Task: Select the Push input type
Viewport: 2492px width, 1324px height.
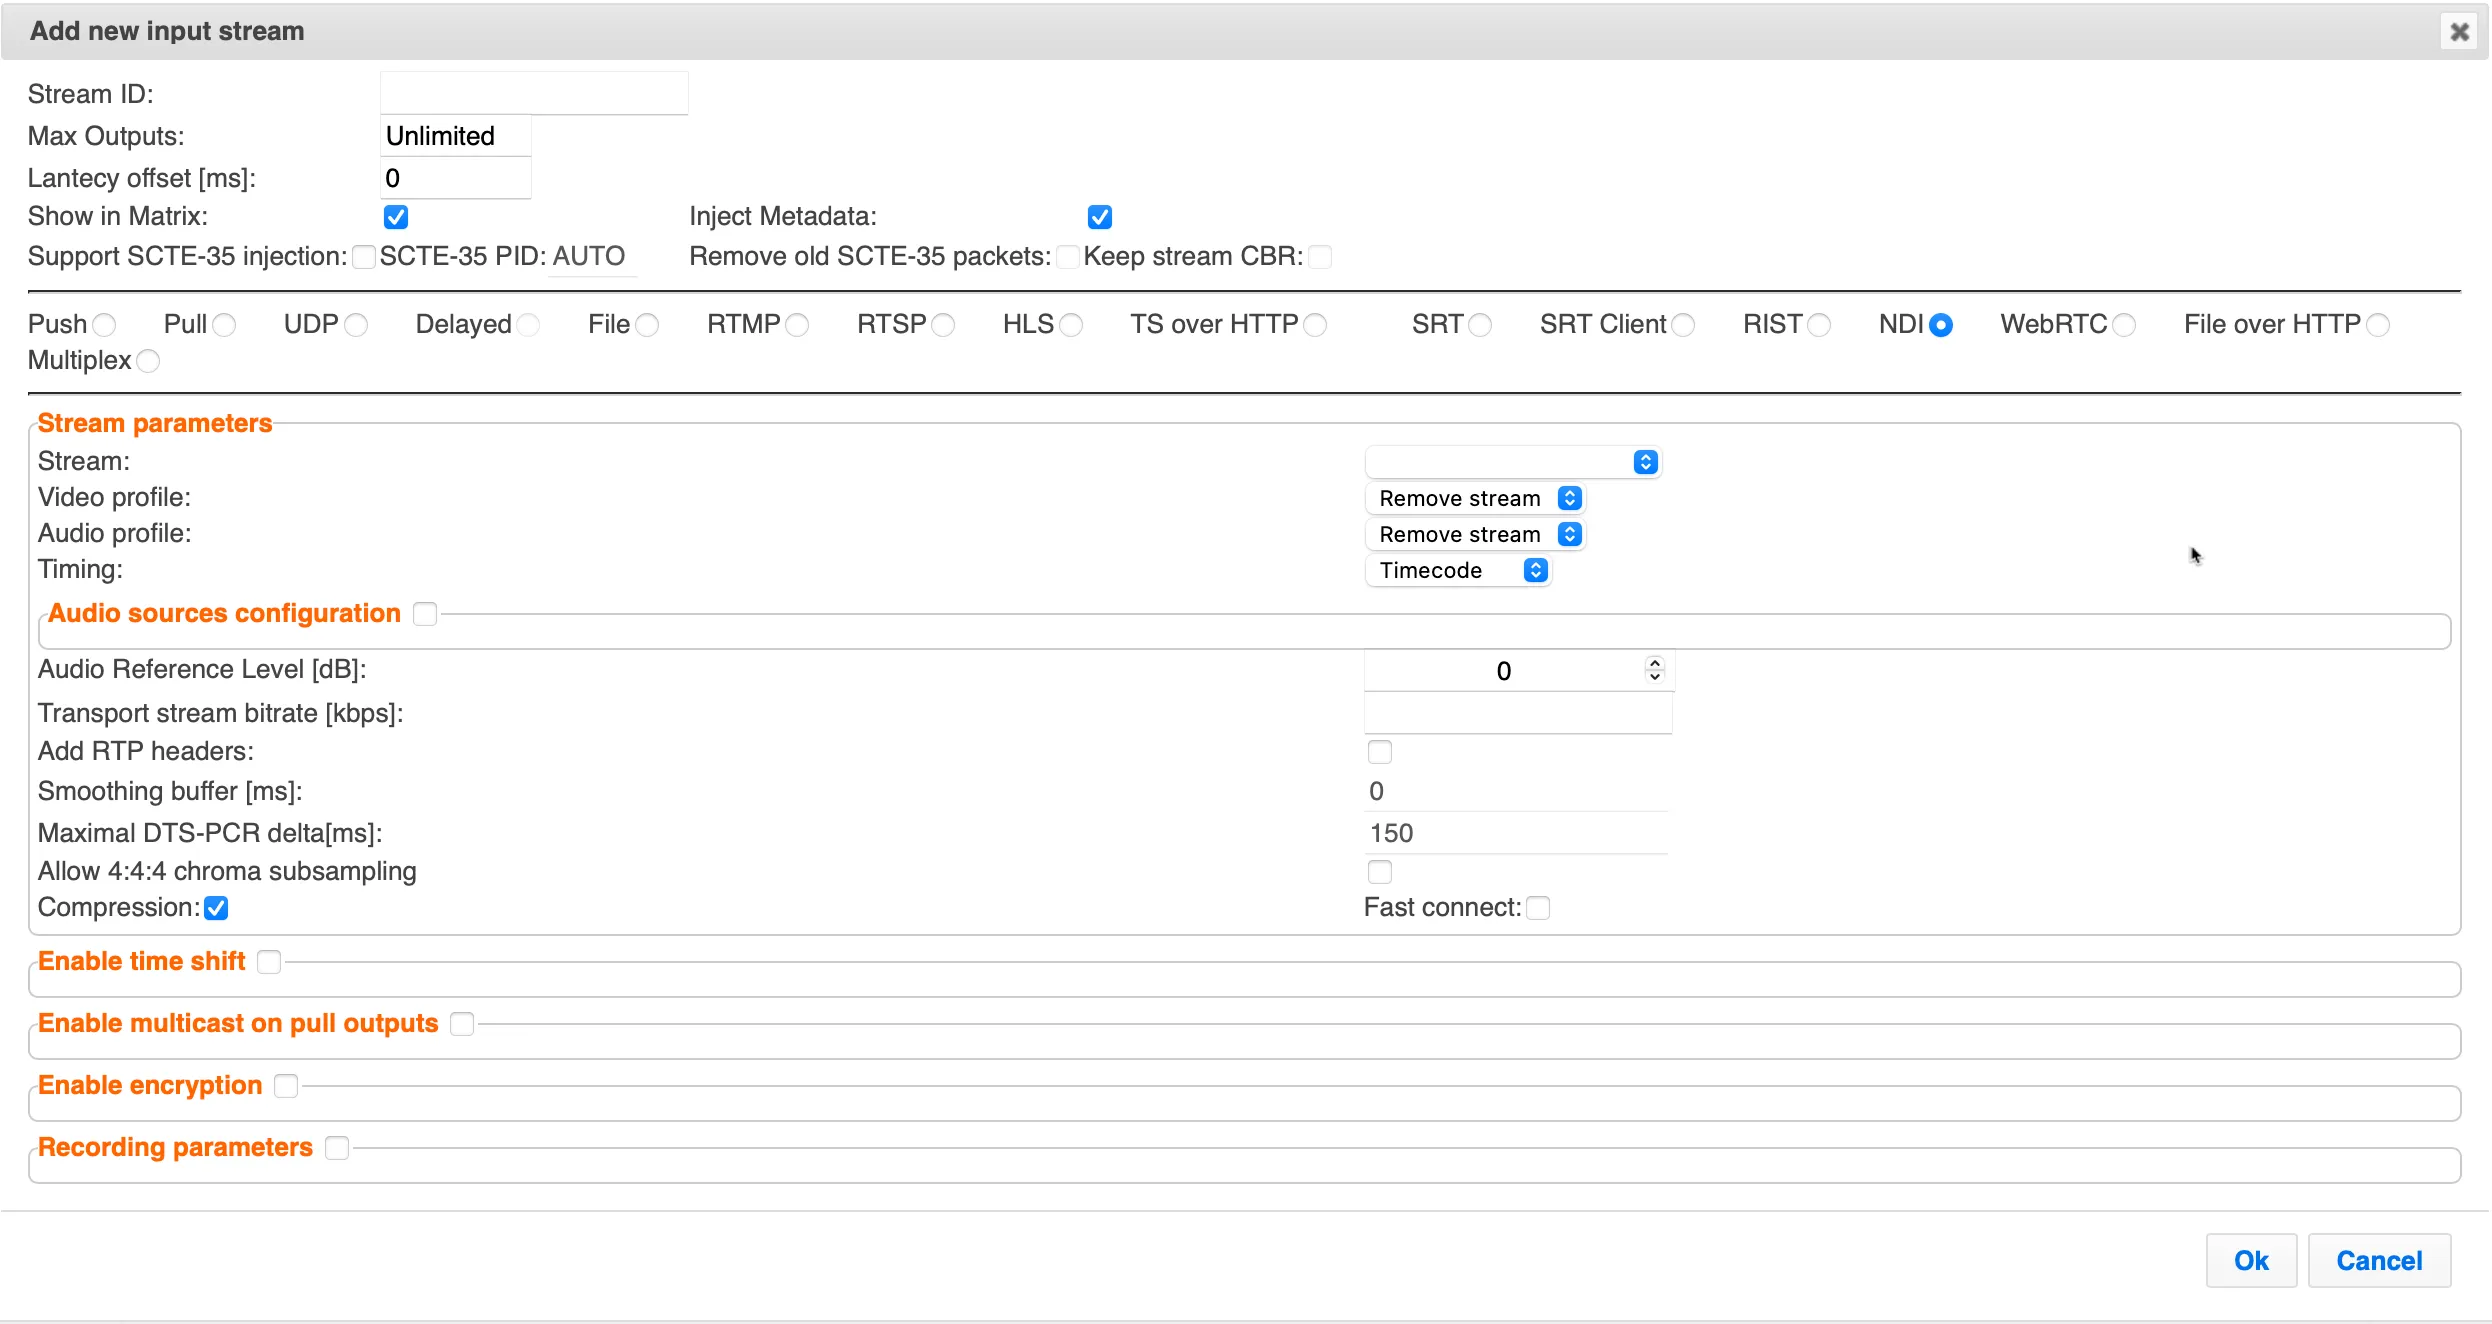Action: [104, 325]
